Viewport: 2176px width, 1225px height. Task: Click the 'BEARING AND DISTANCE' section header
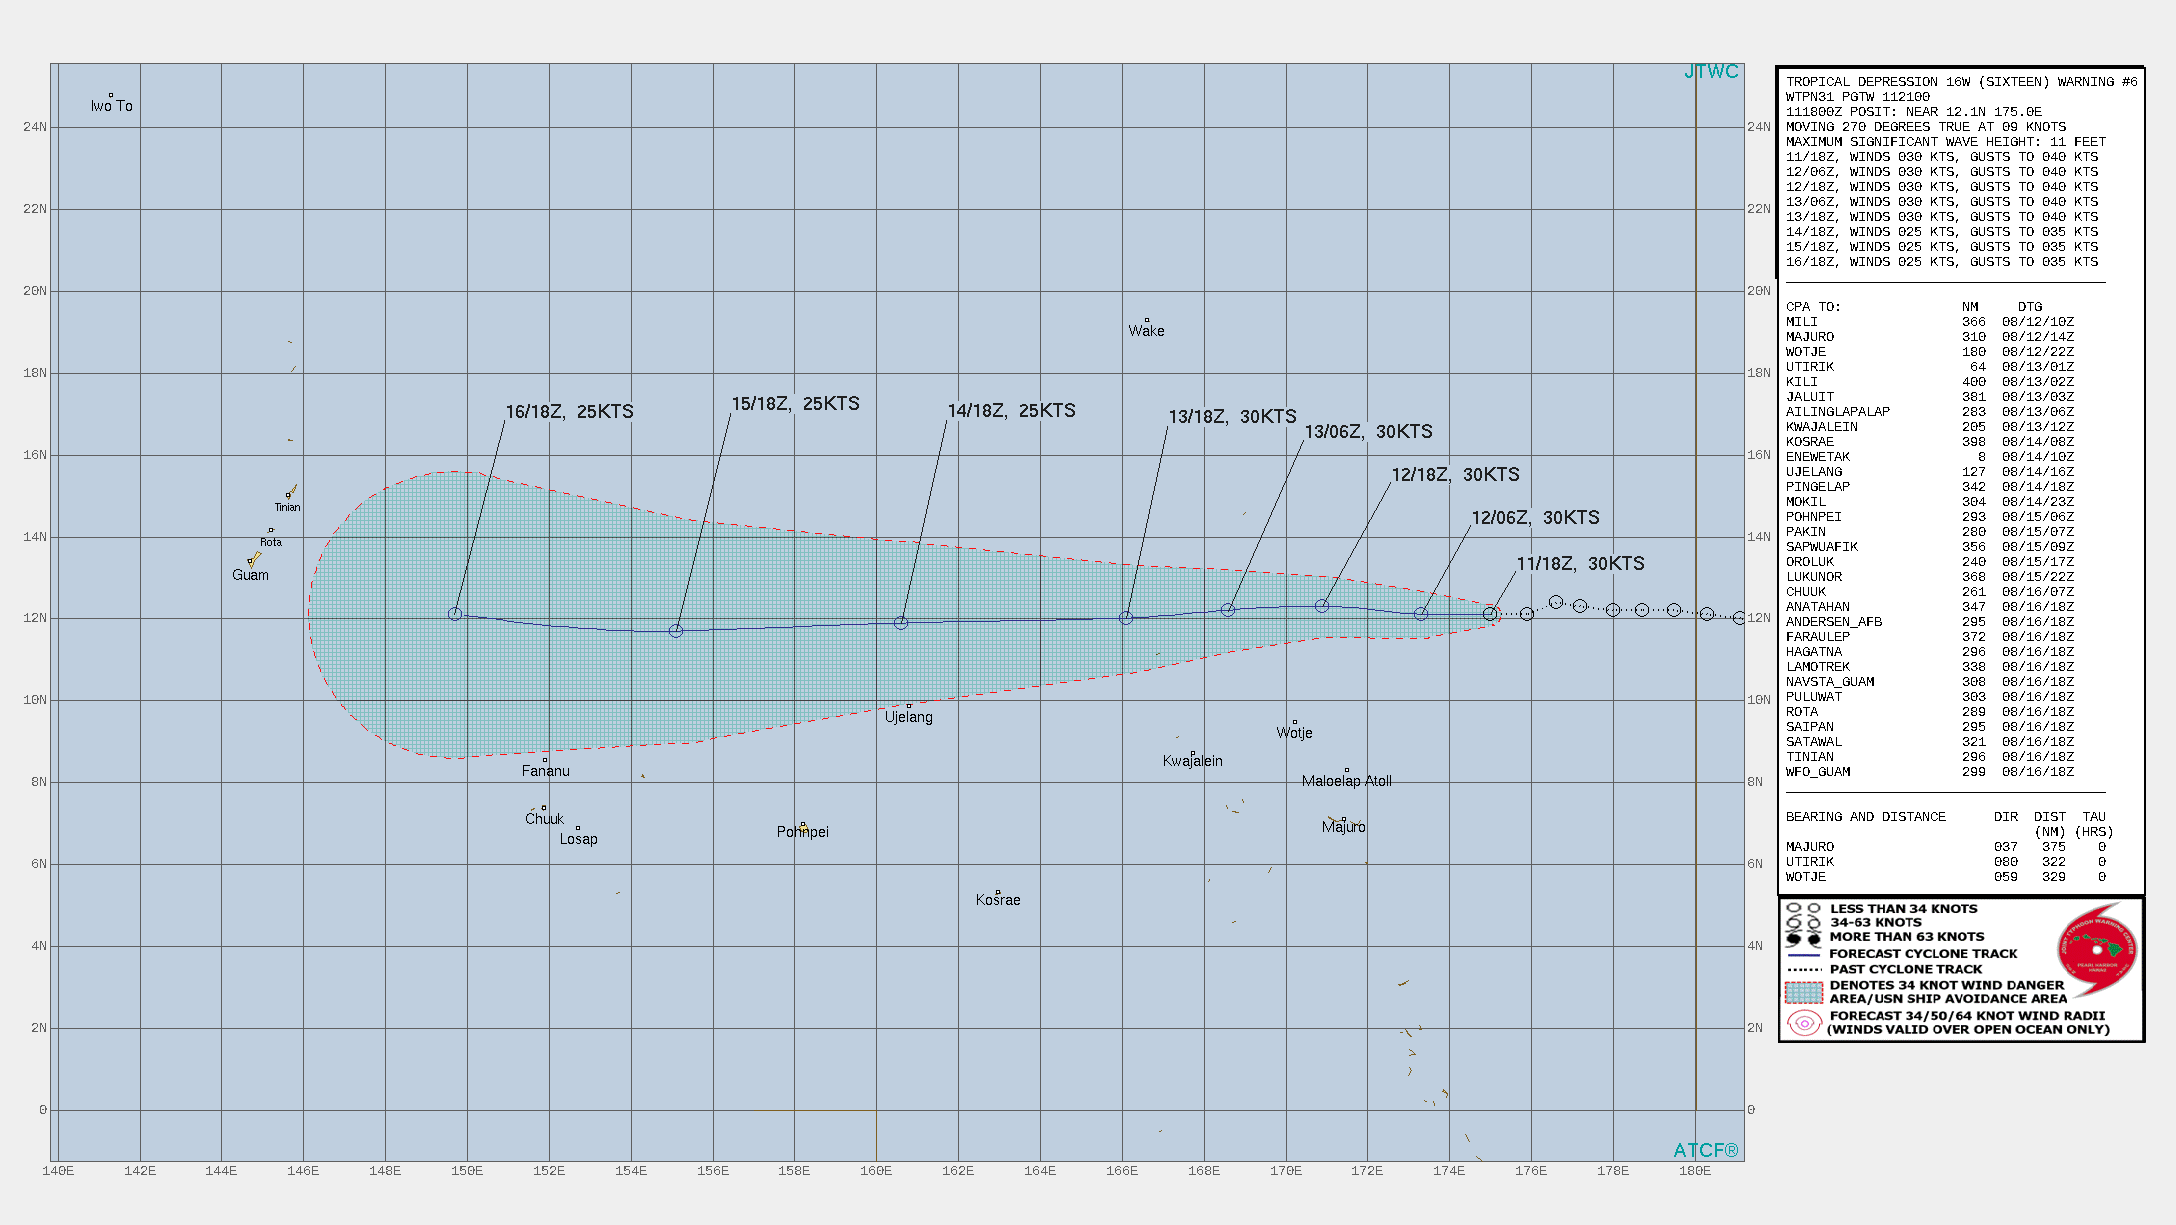click(1866, 817)
